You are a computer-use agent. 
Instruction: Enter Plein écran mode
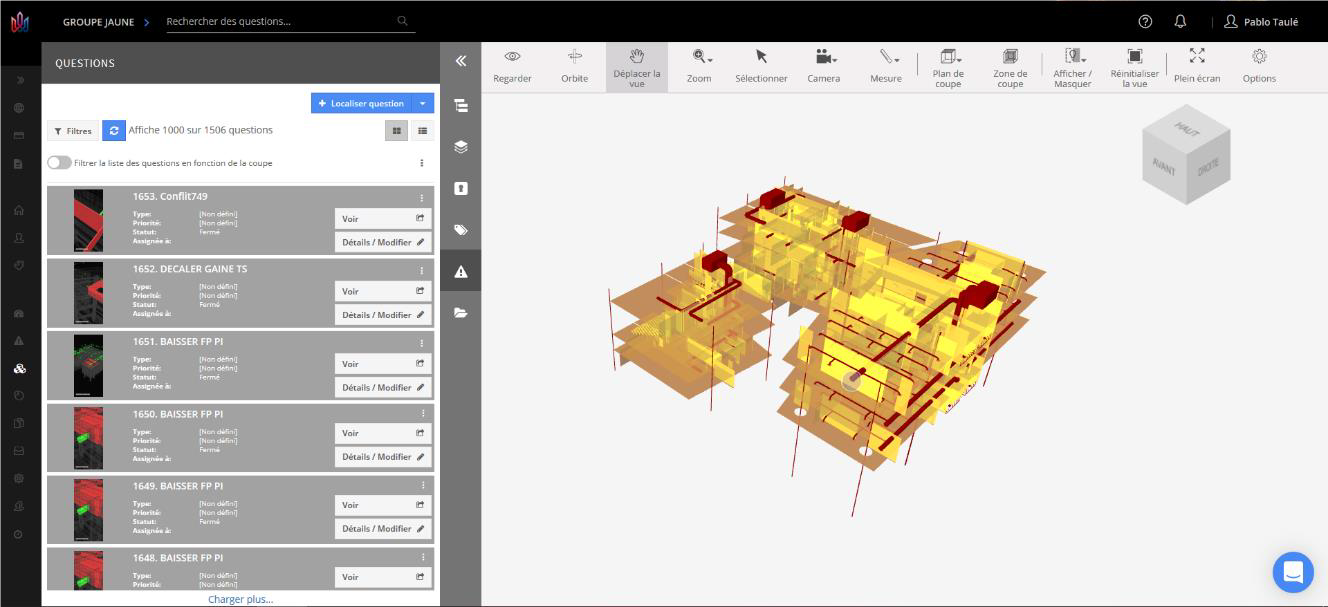(1197, 66)
